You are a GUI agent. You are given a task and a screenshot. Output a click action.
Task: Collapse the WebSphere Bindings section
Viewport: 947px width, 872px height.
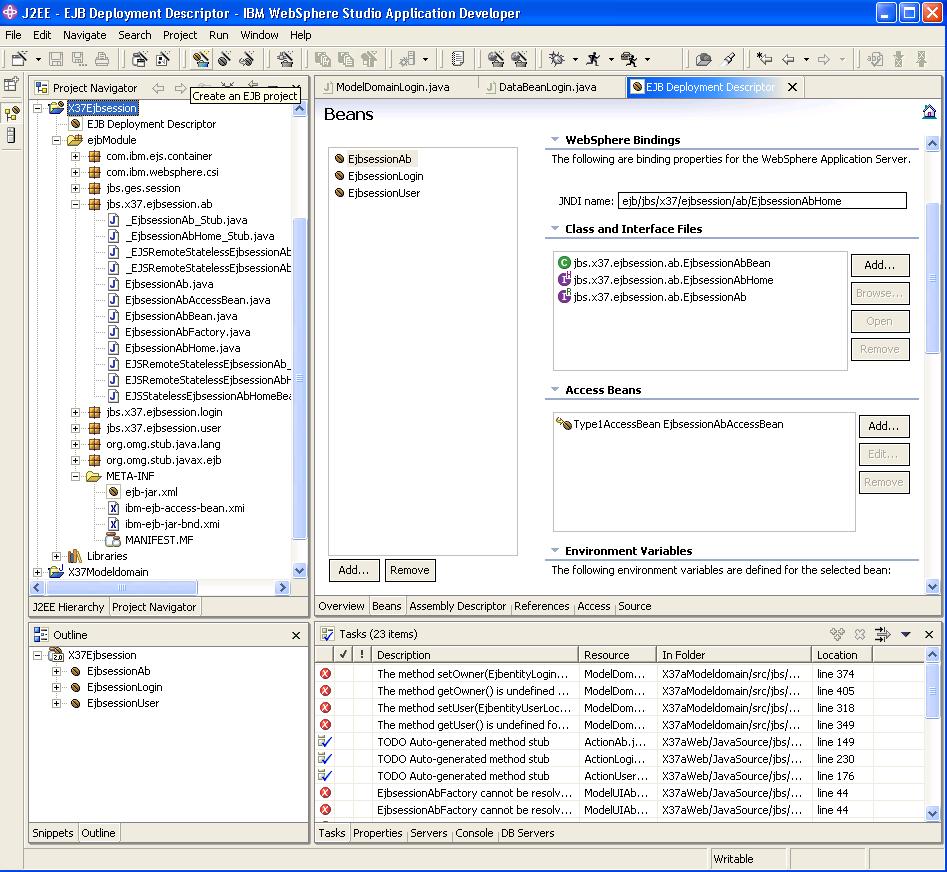pos(555,139)
